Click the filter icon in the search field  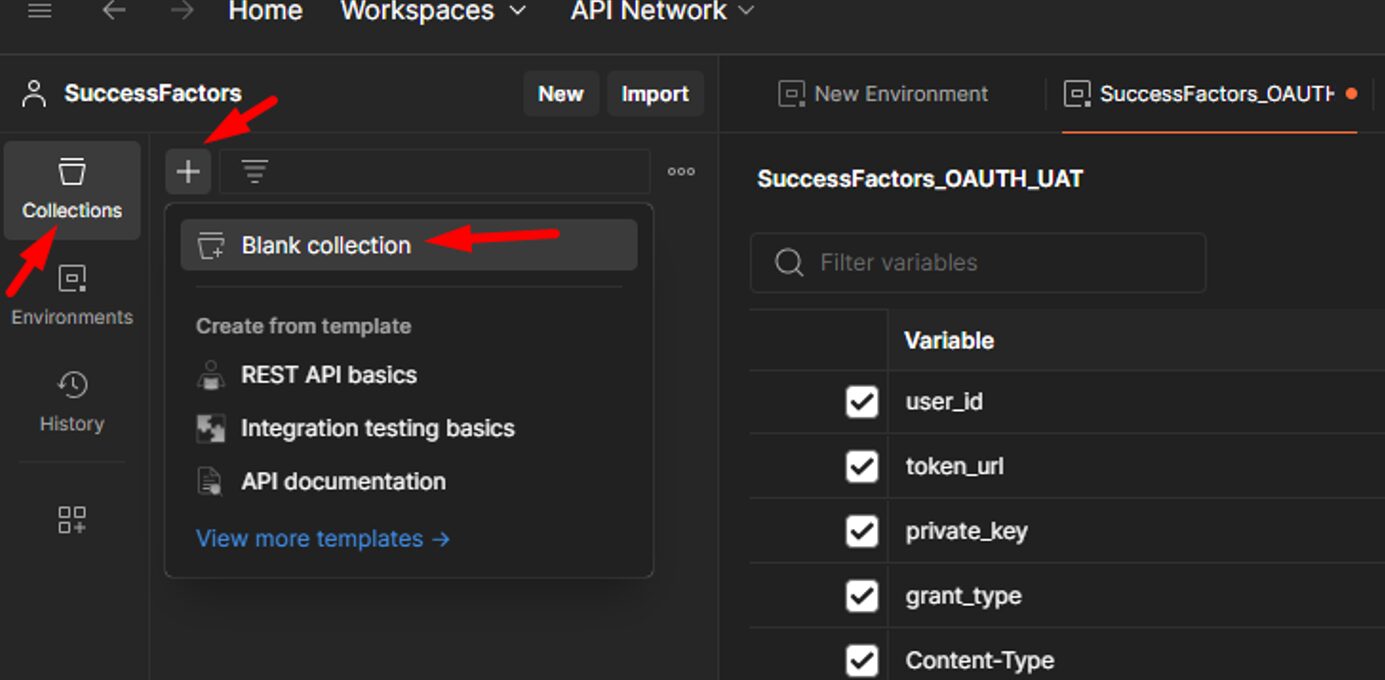point(255,172)
